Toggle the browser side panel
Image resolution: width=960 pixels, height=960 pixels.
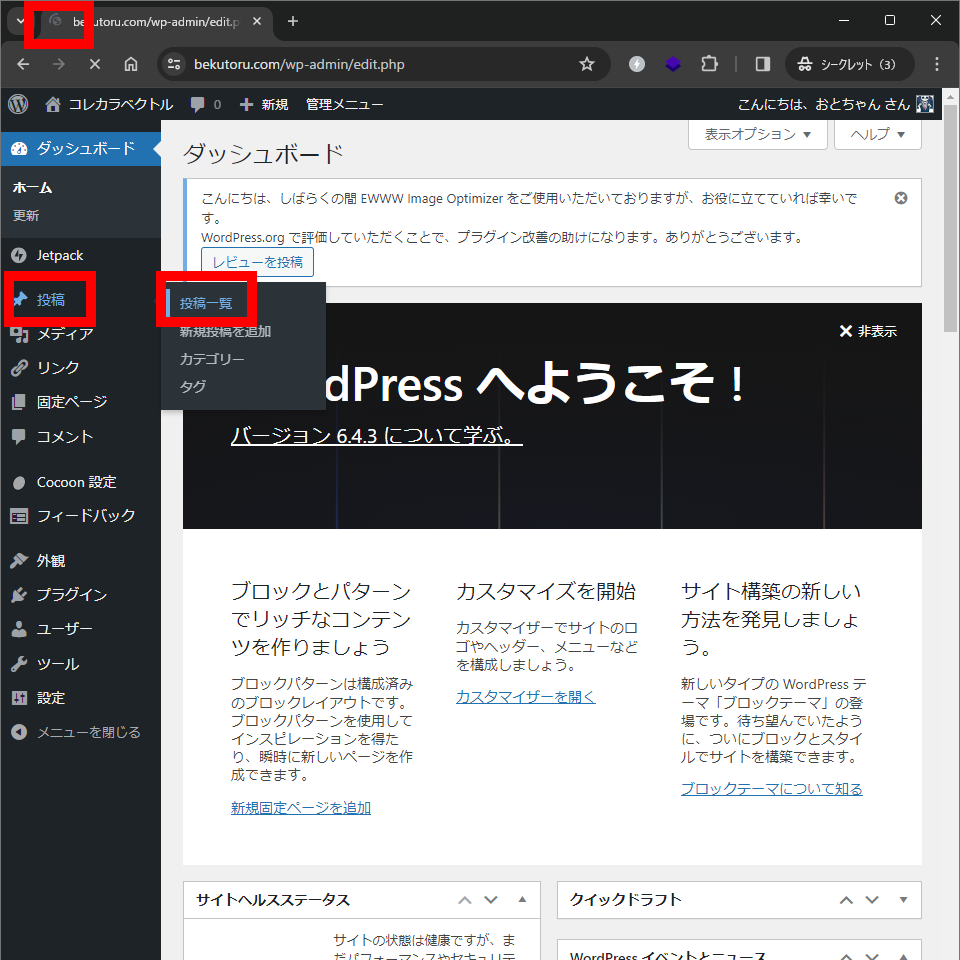coord(763,64)
